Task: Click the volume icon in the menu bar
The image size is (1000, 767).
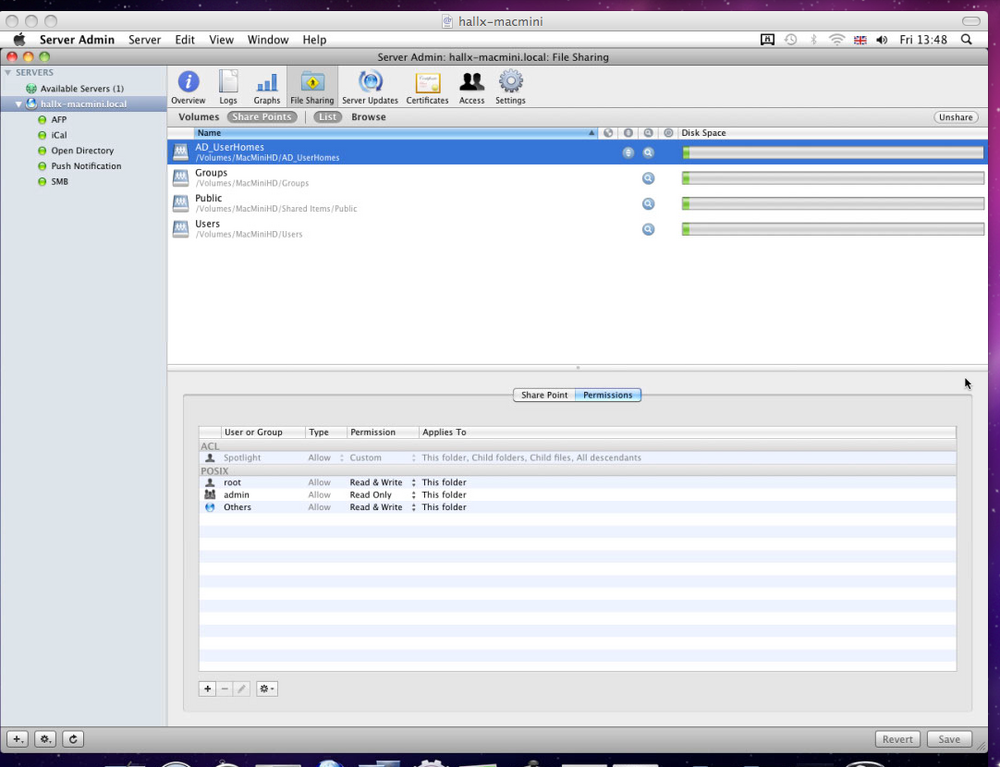Action: [881, 40]
